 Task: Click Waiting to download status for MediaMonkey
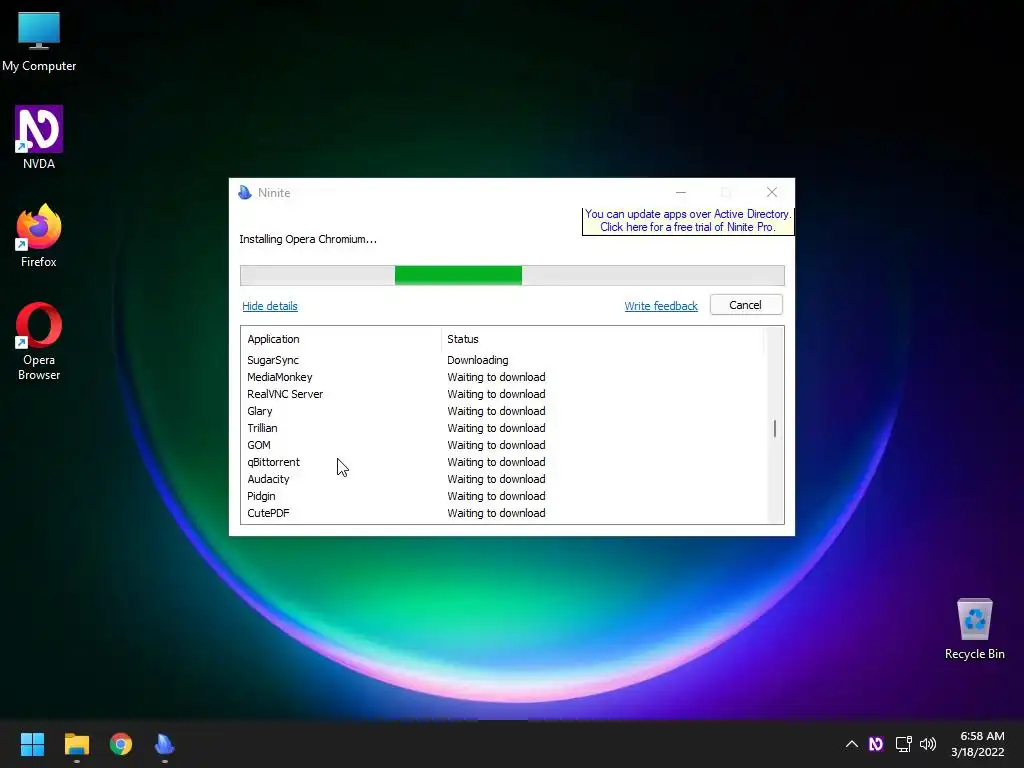[x=496, y=377]
